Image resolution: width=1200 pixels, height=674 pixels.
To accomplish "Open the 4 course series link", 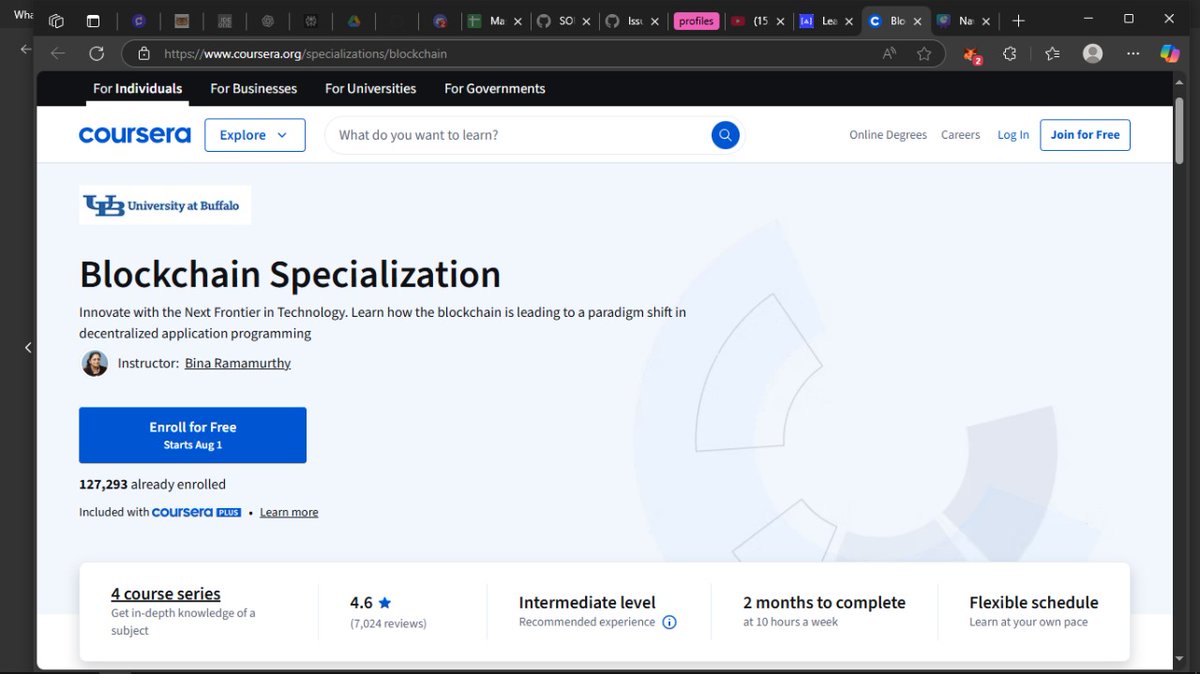I will [166, 594].
